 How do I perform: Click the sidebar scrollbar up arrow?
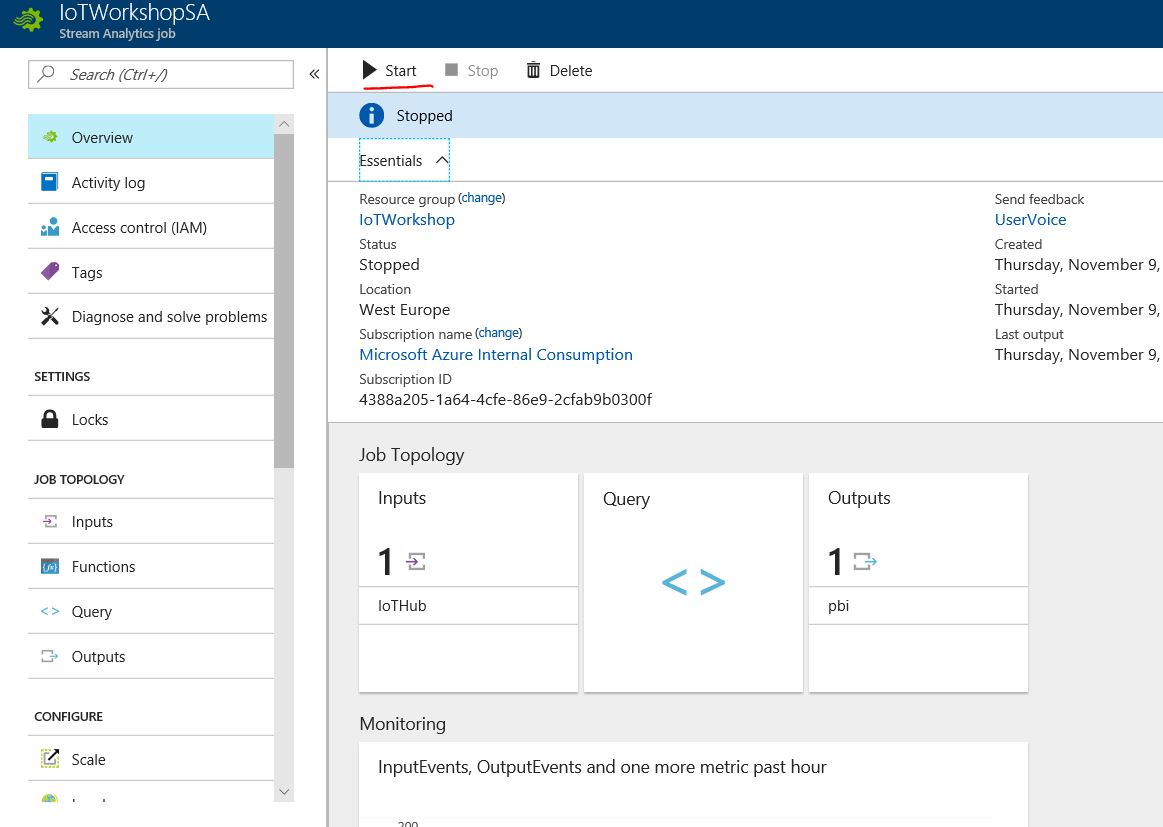coord(284,124)
